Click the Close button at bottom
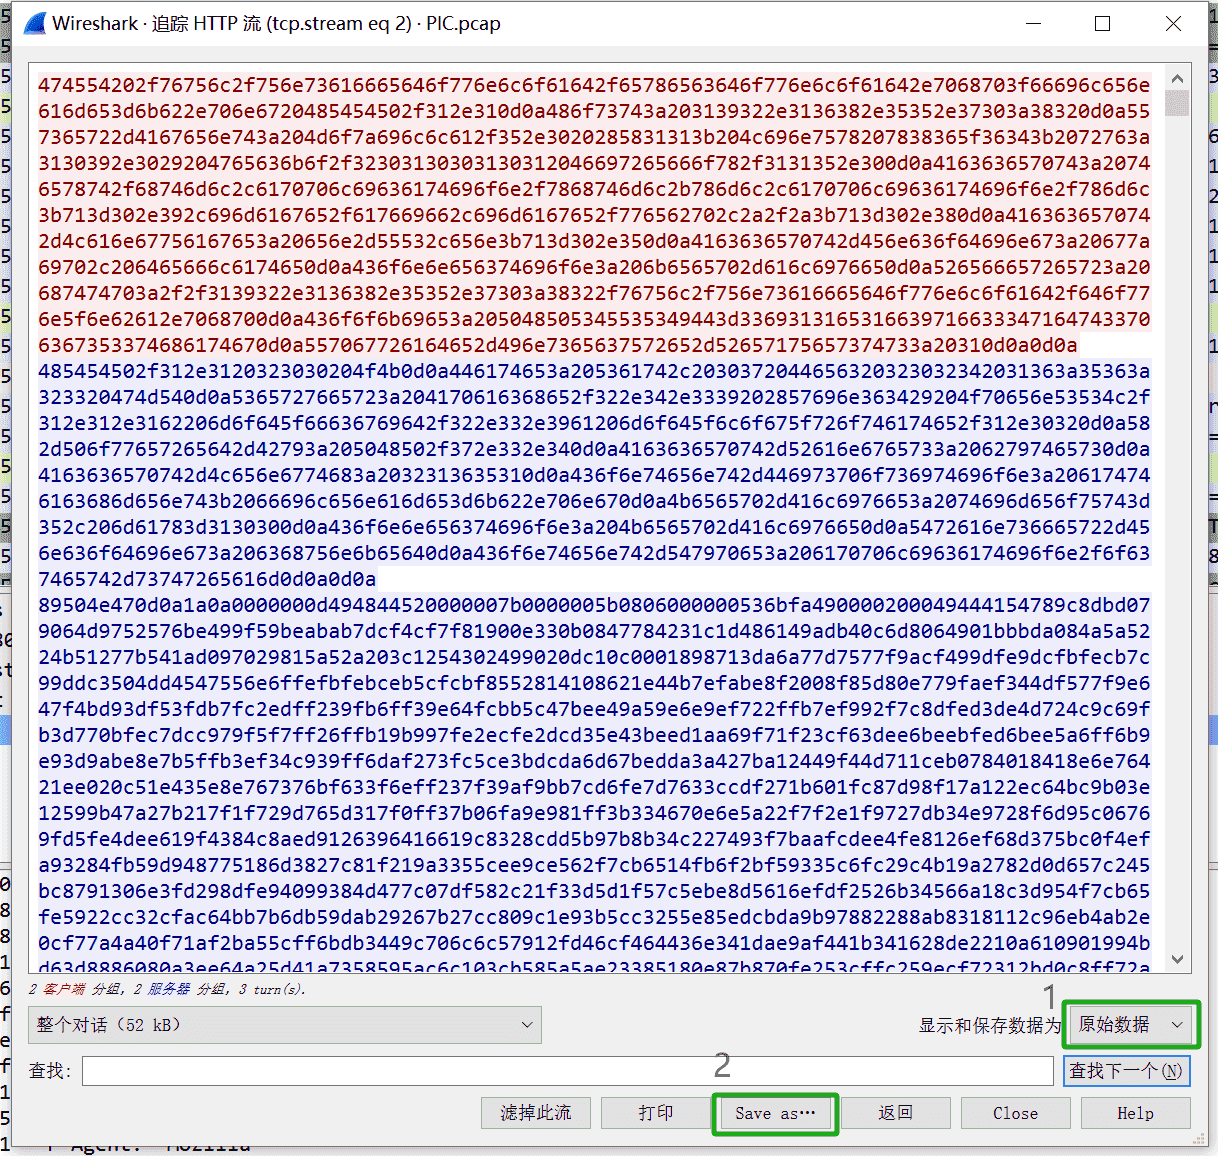The height and width of the screenshot is (1156, 1218). (x=1015, y=1113)
